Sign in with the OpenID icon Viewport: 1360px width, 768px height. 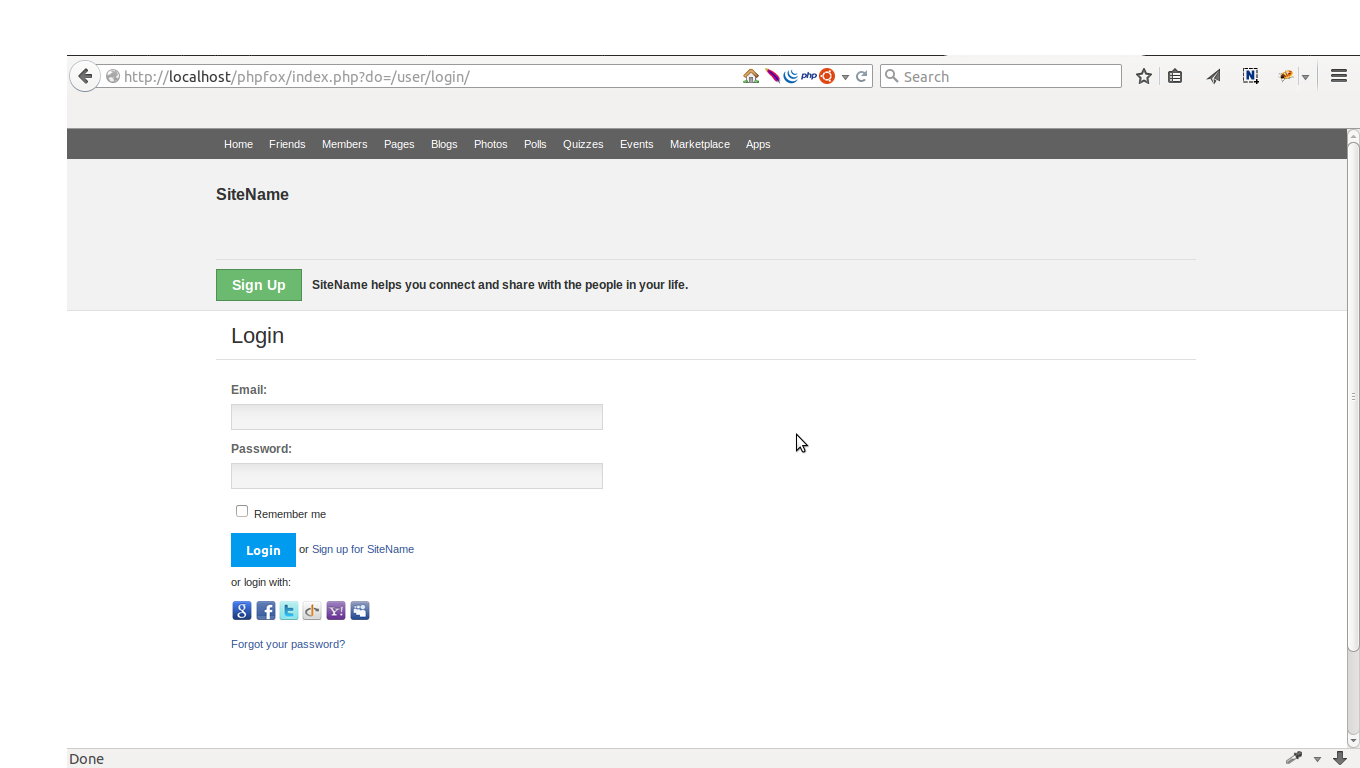click(x=312, y=611)
